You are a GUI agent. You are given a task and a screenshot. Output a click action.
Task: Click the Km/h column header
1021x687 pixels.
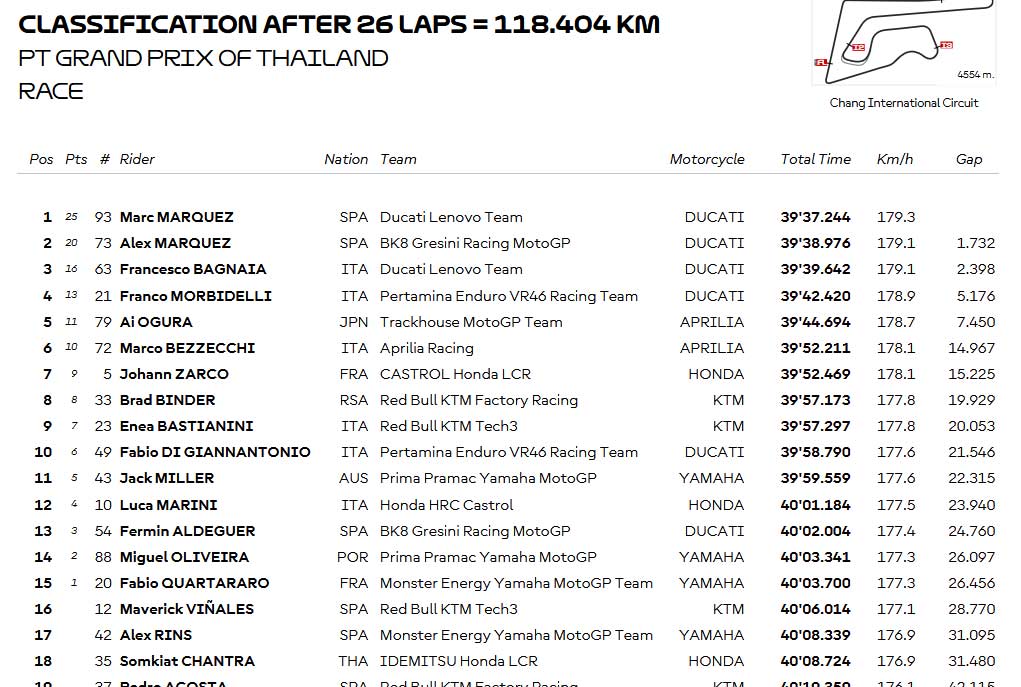895,159
